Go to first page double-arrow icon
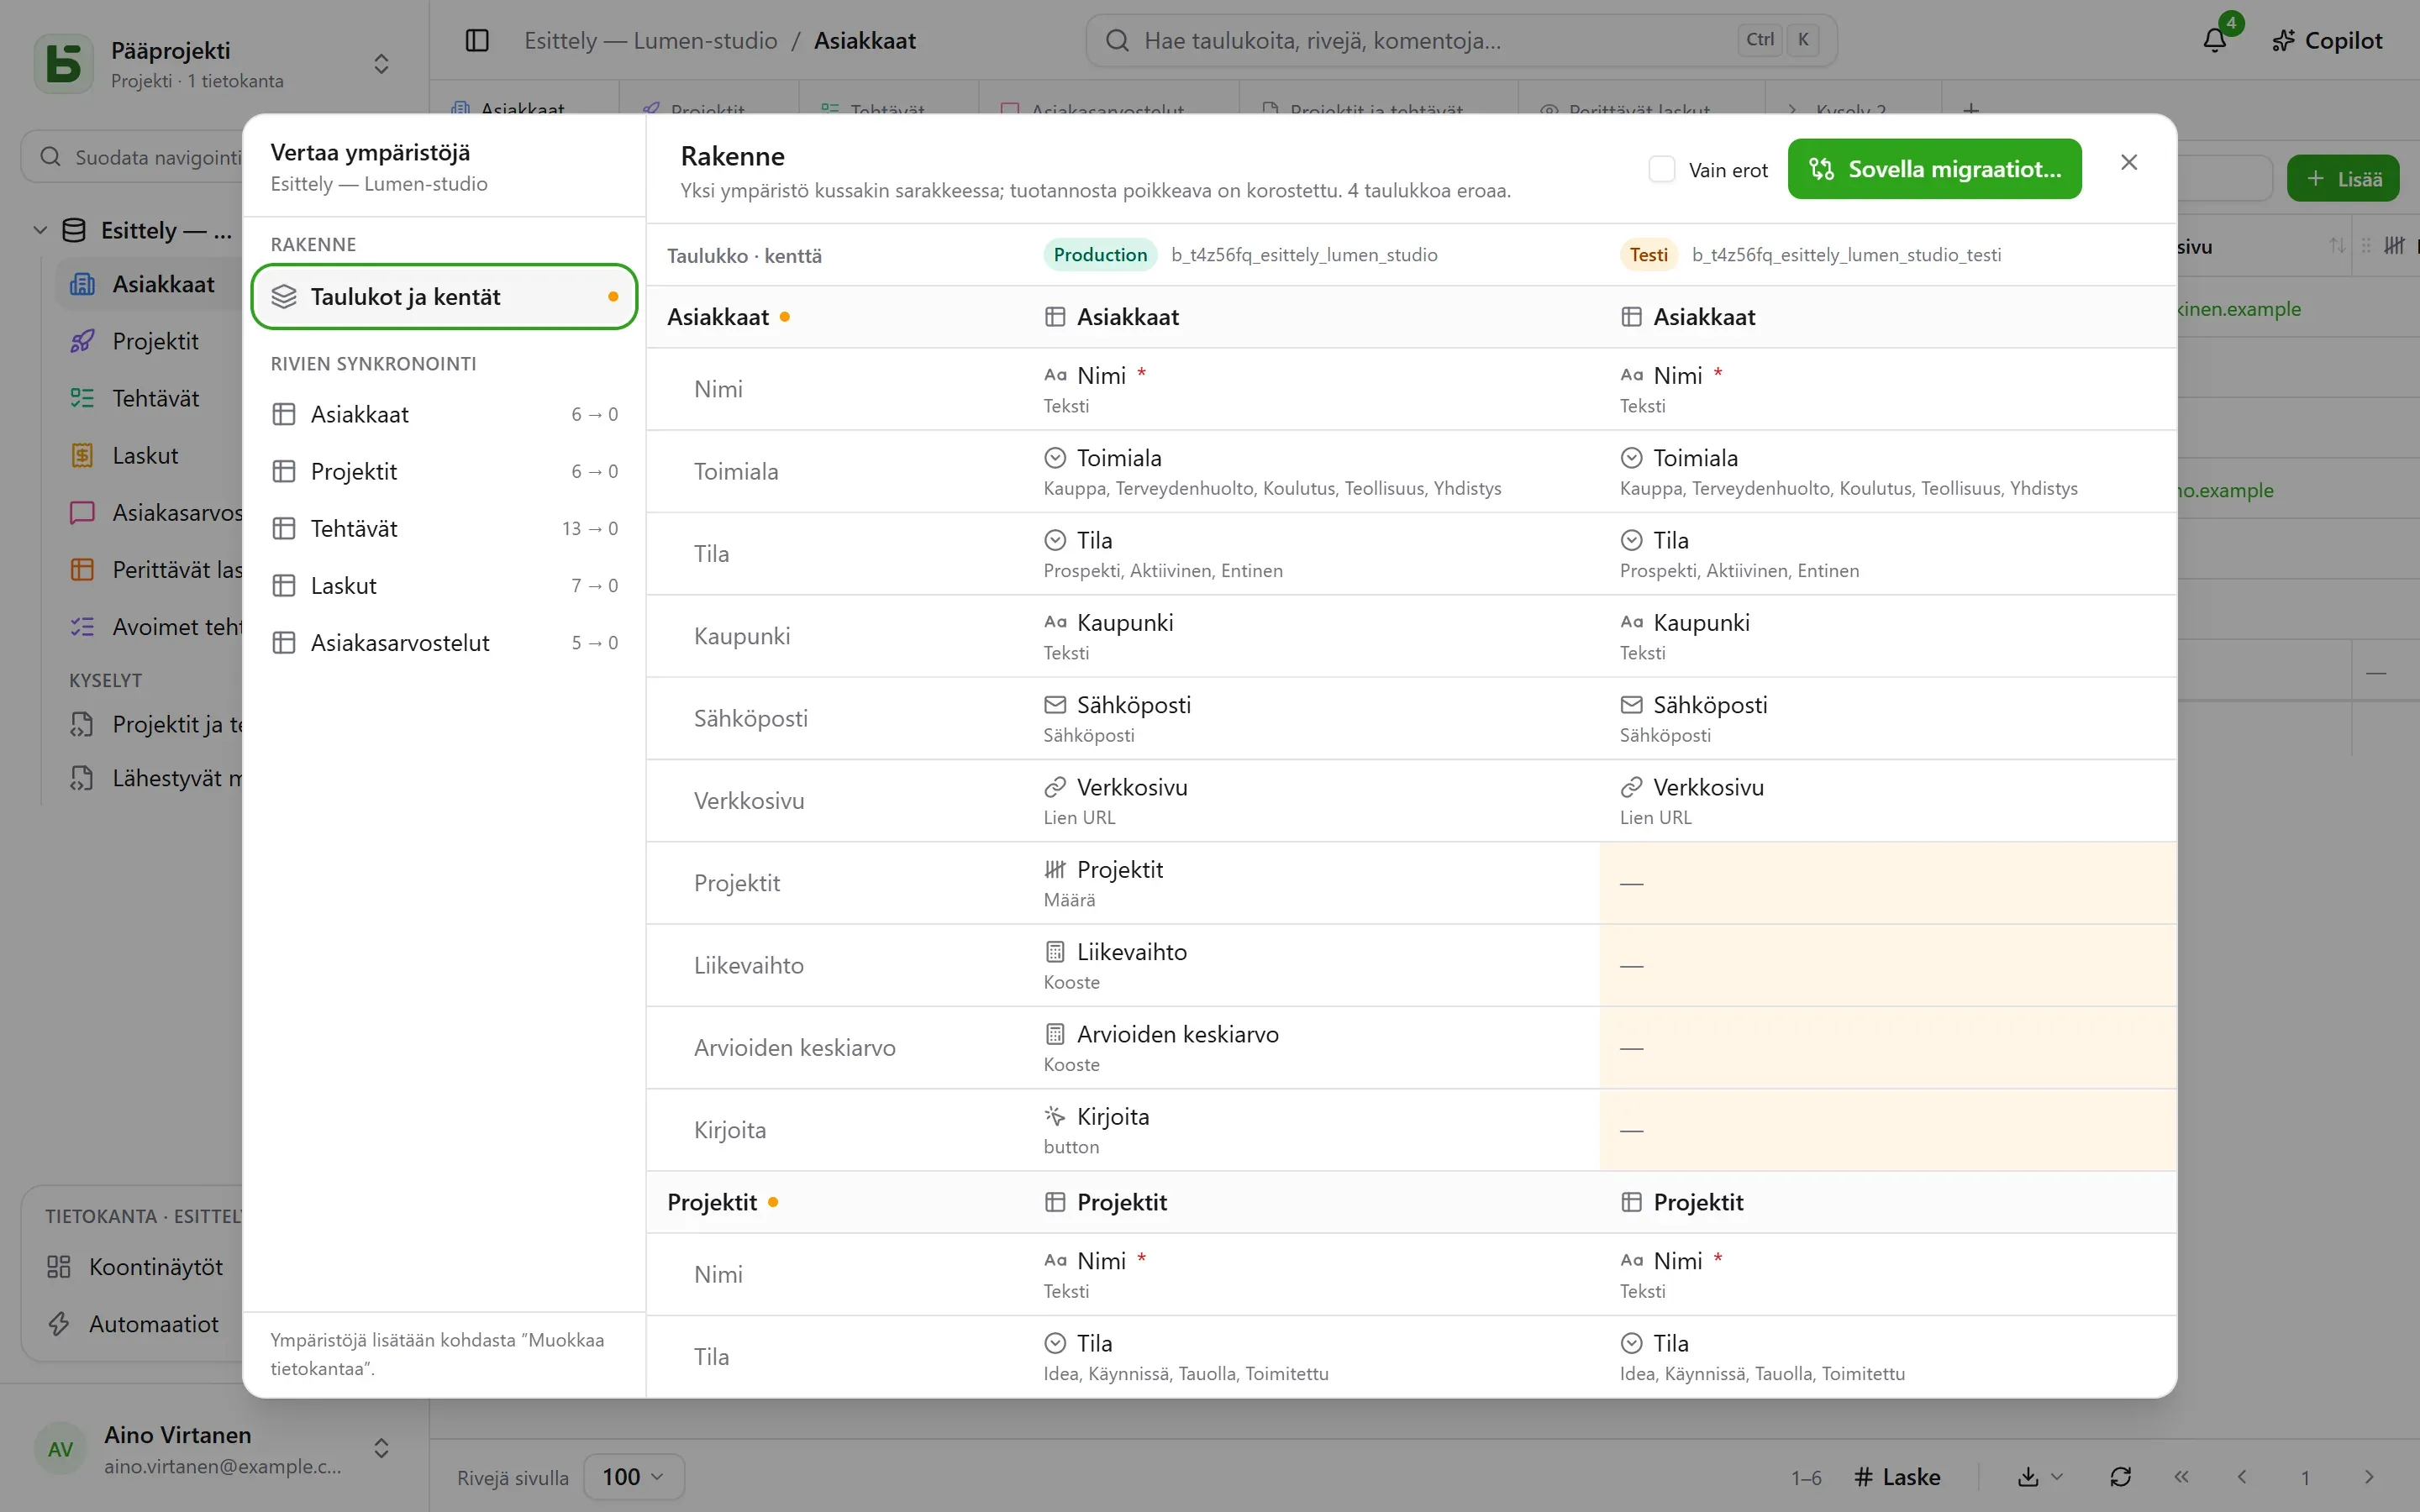Image resolution: width=2420 pixels, height=1512 pixels. click(2181, 1477)
